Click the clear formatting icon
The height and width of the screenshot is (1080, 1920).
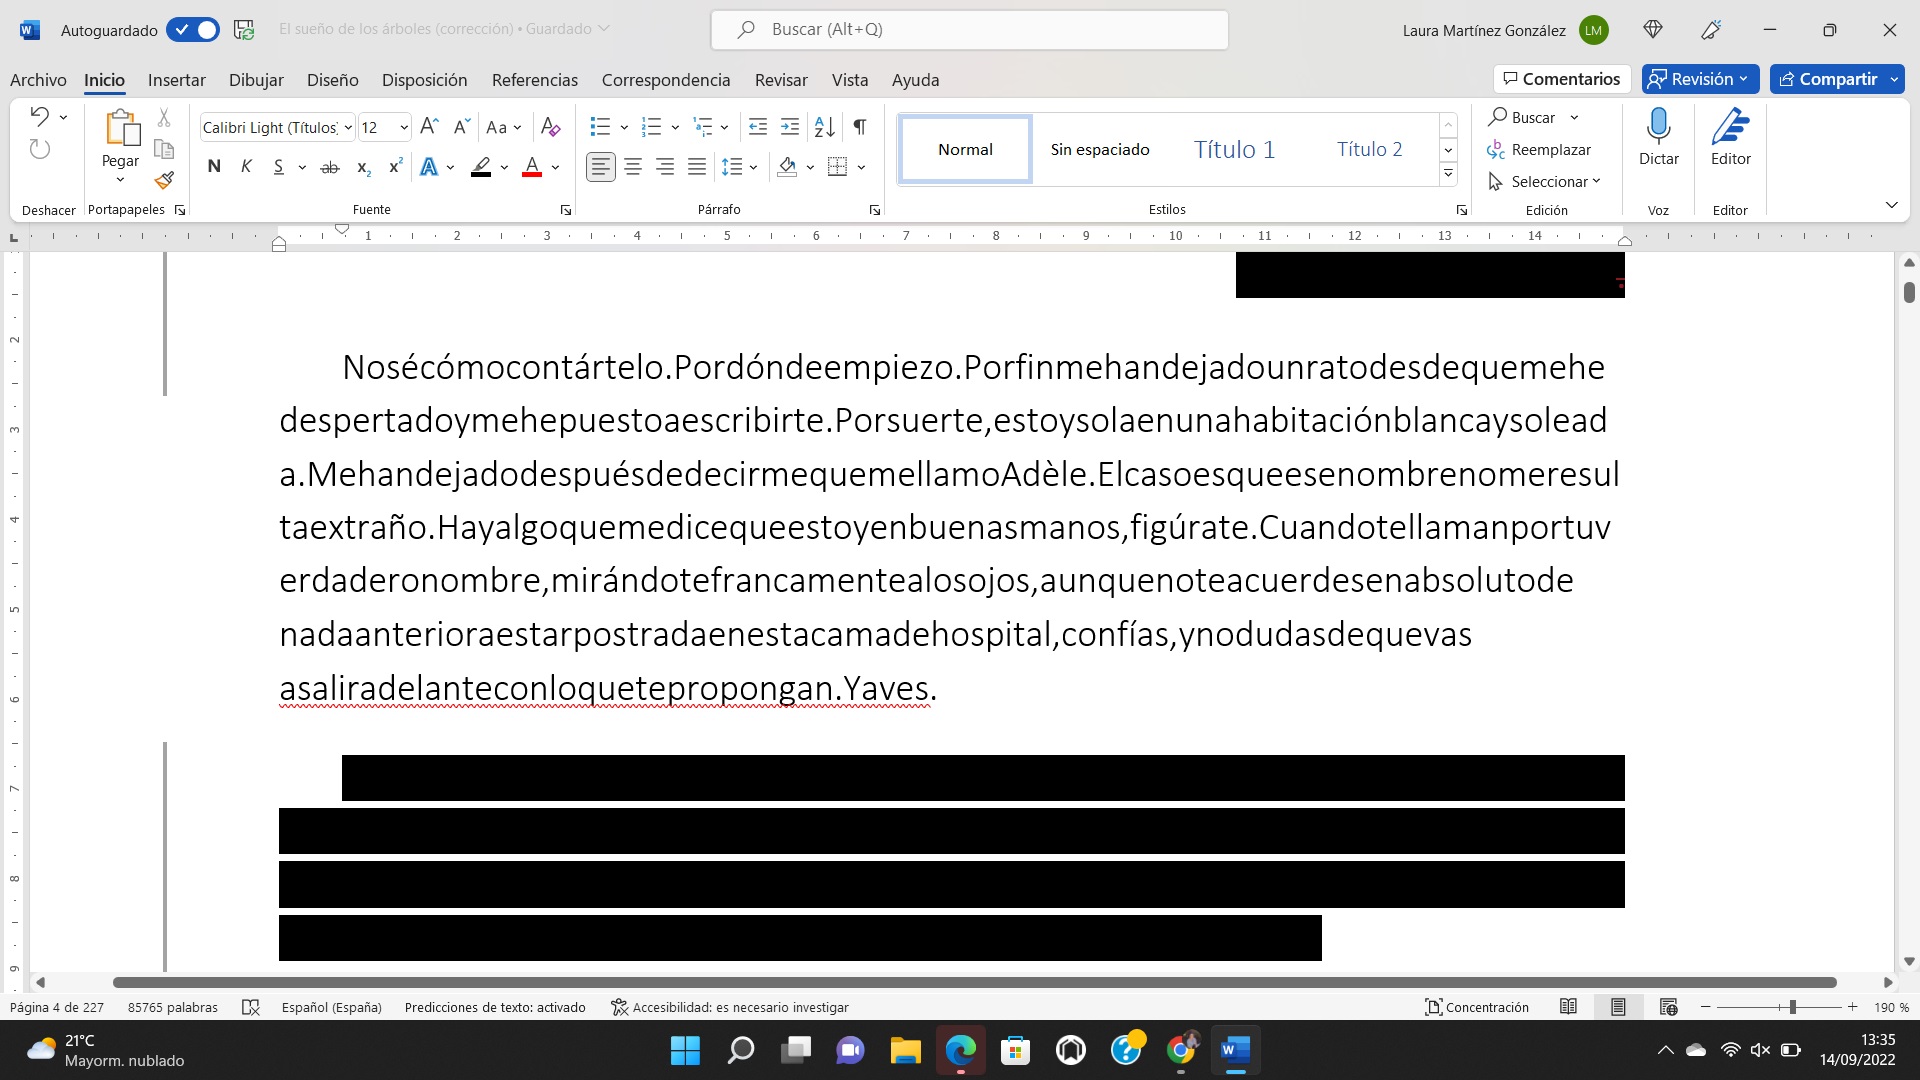550,127
